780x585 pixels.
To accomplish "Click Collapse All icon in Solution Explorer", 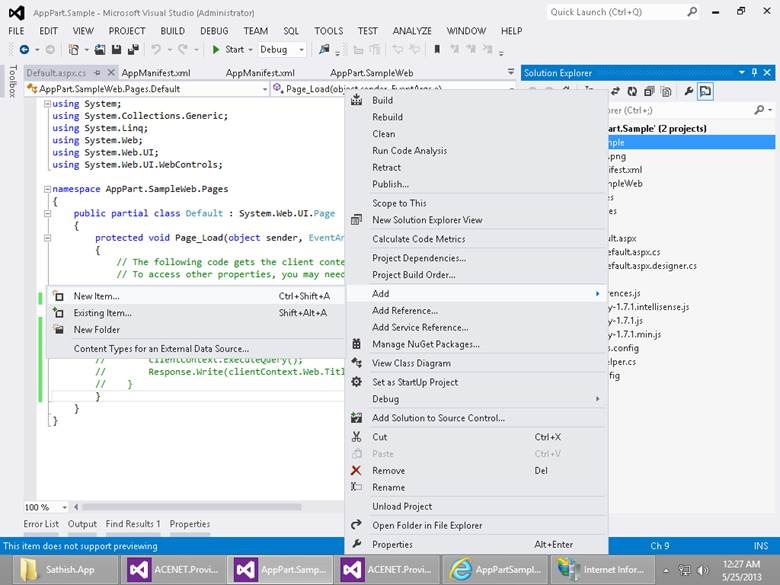I will pos(649,91).
